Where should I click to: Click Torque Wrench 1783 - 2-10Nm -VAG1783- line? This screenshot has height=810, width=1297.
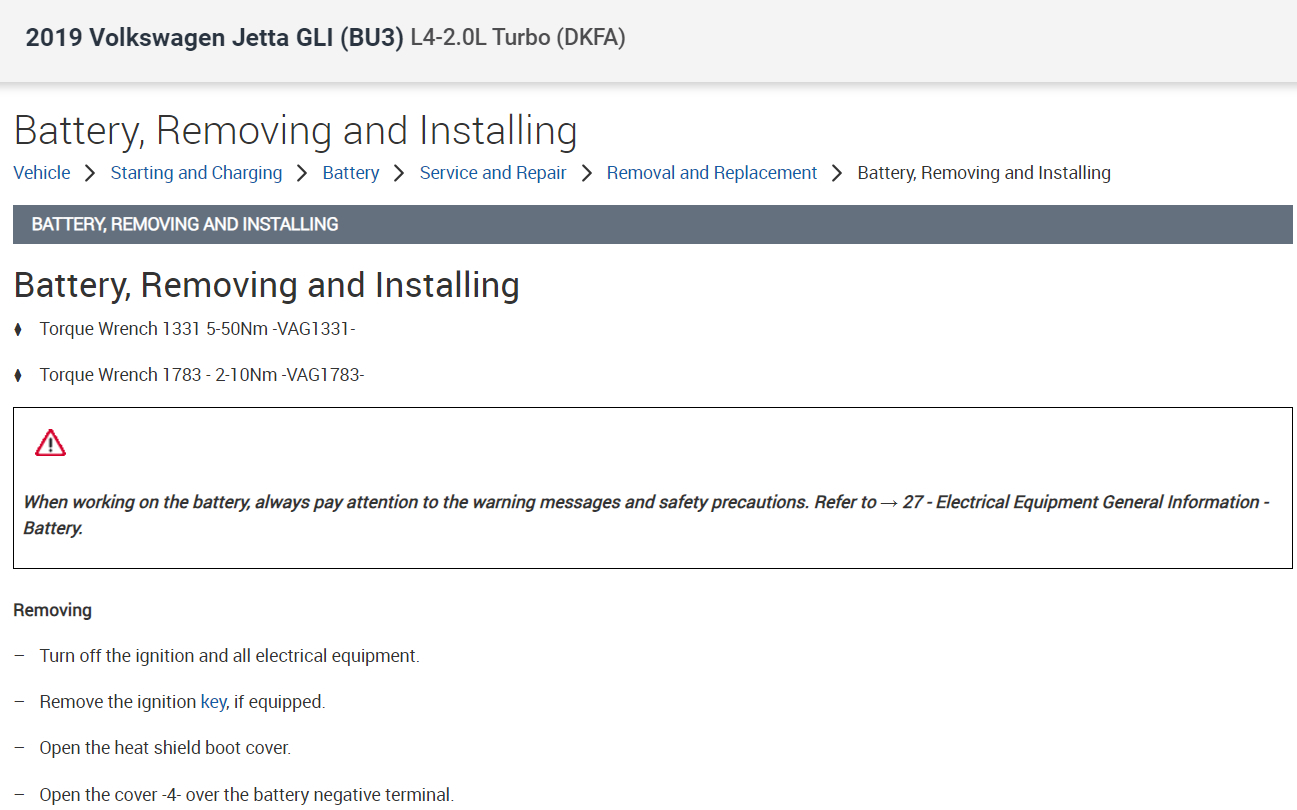[202, 375]
